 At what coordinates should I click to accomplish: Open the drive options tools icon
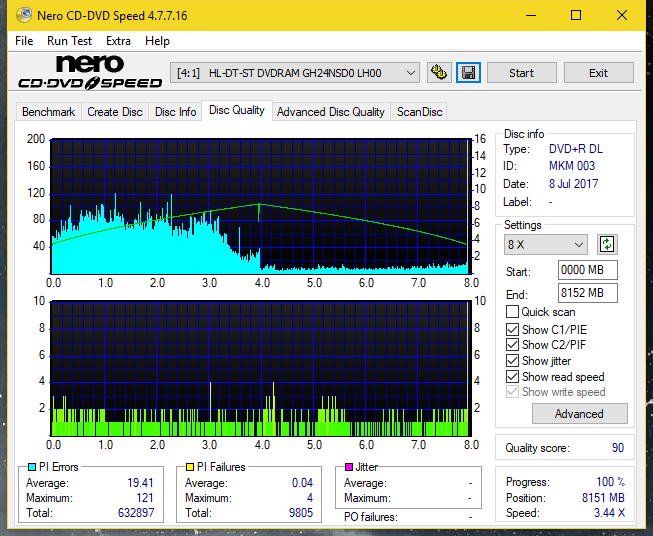pyautogui.click(x=439, y=73)
